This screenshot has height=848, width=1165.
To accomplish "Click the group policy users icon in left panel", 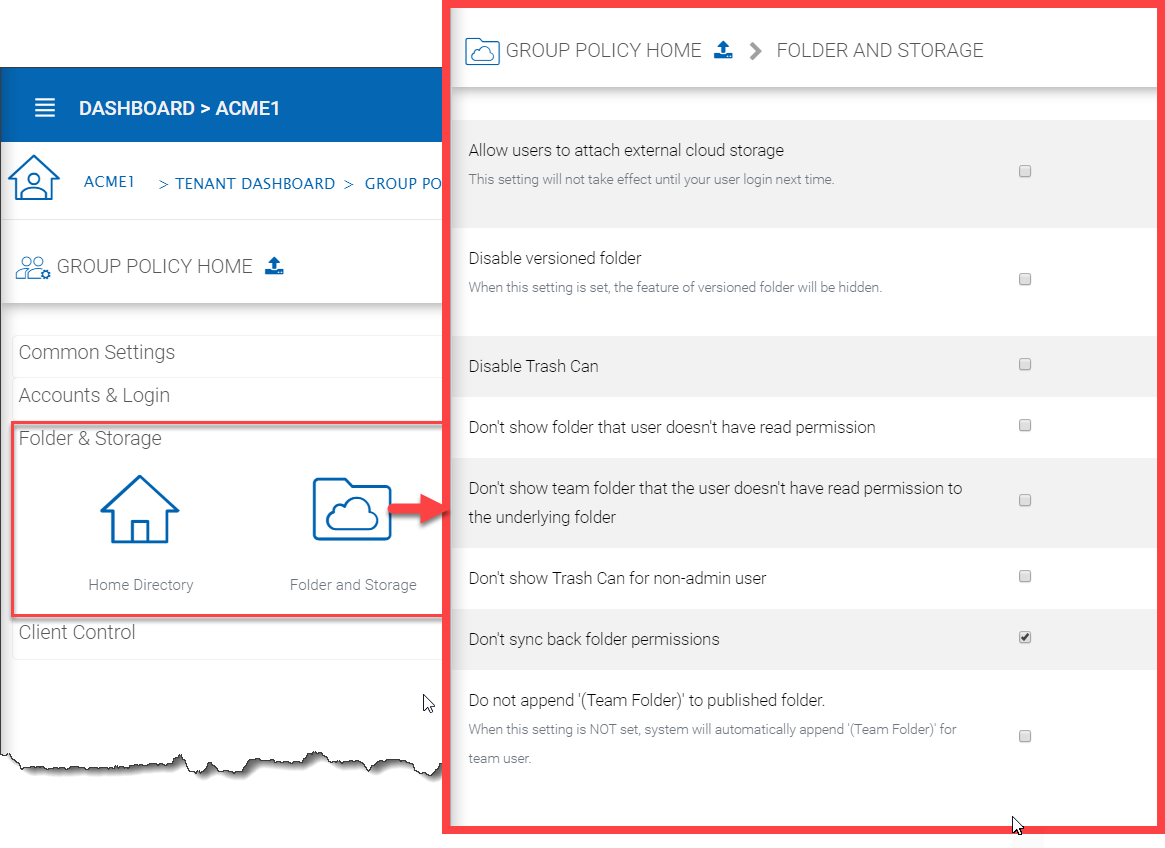I will 33,268.
